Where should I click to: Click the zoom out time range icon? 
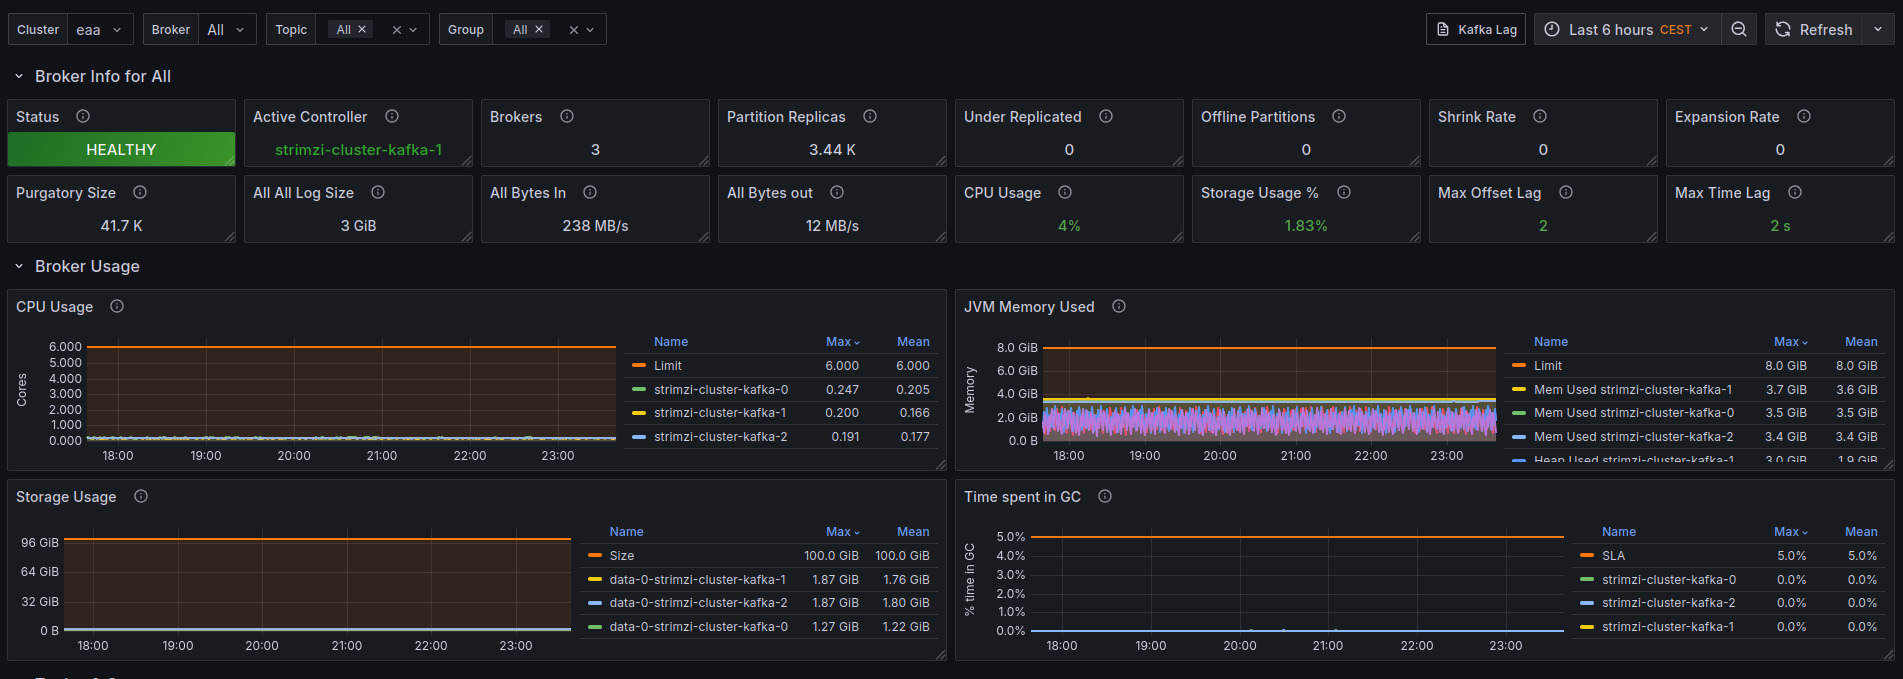tap(1739, 30)
